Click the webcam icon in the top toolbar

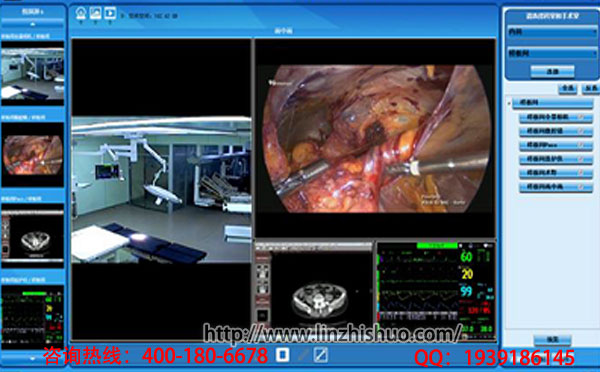coord(81,13)
